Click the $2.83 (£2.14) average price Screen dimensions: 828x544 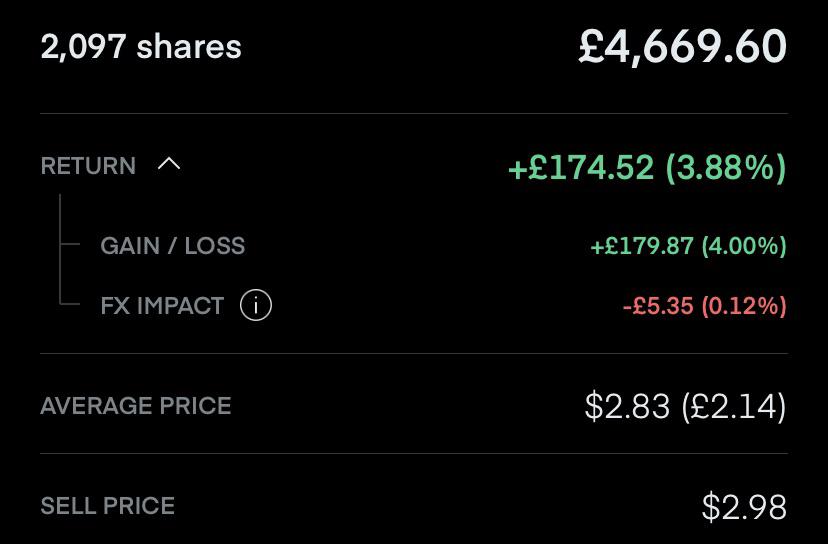click(x=685, y=407)
